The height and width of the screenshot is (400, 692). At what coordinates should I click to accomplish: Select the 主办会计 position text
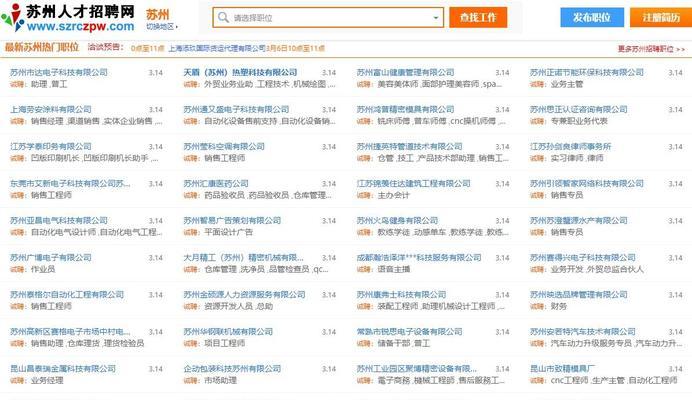tap(393, 195)
